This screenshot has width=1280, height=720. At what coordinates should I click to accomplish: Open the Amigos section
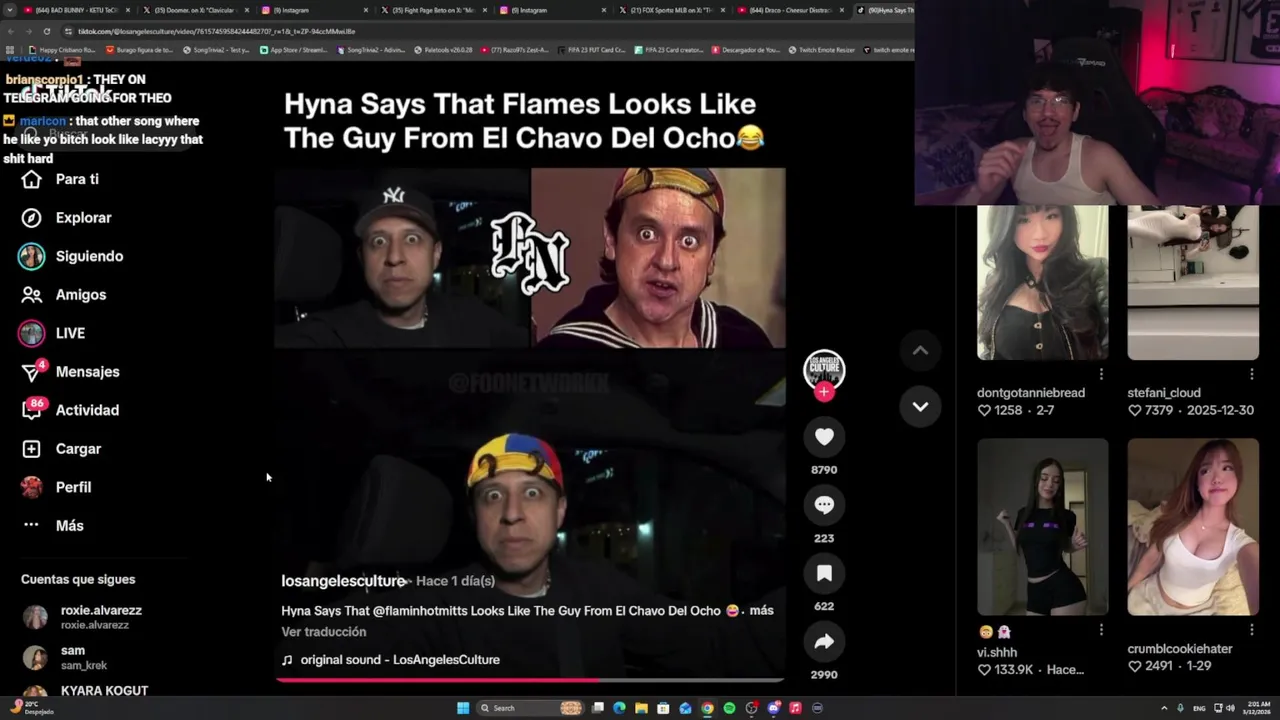tap(64, 295)
